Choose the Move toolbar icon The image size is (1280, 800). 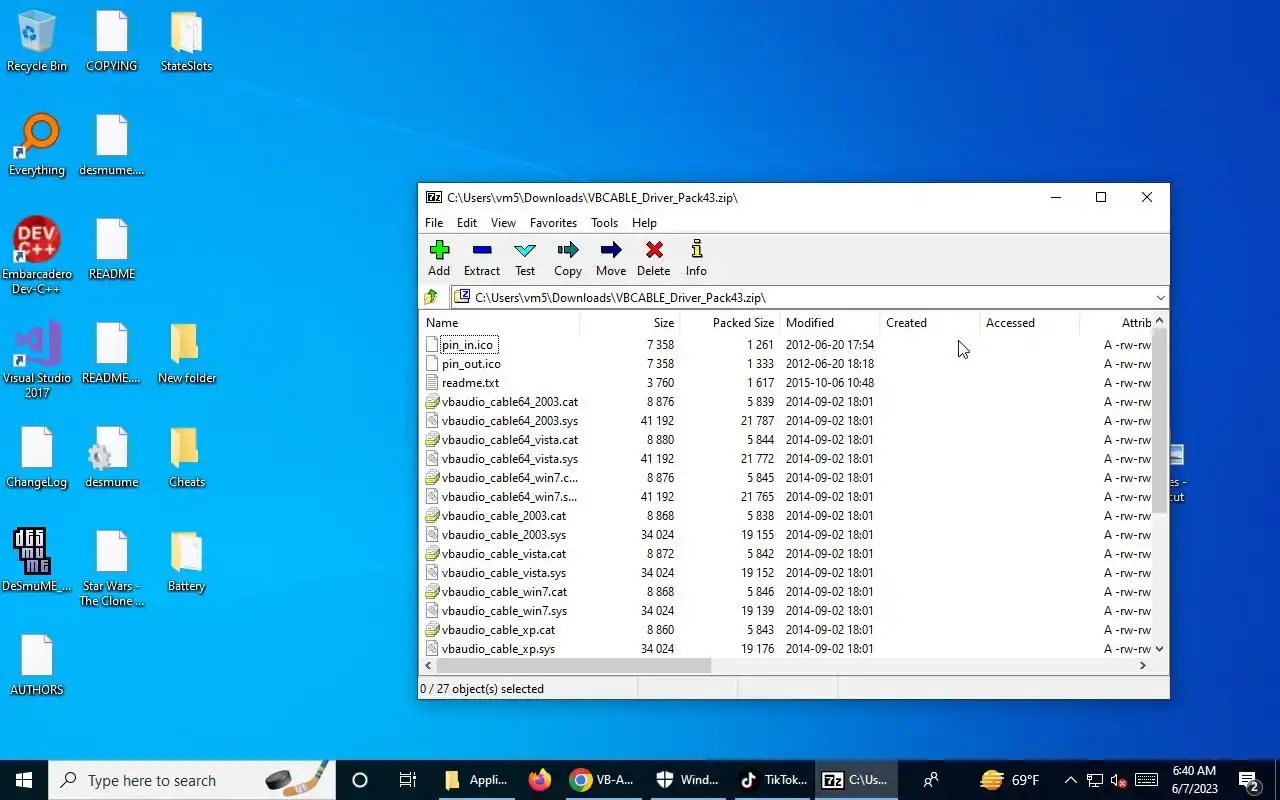point(611,258)
